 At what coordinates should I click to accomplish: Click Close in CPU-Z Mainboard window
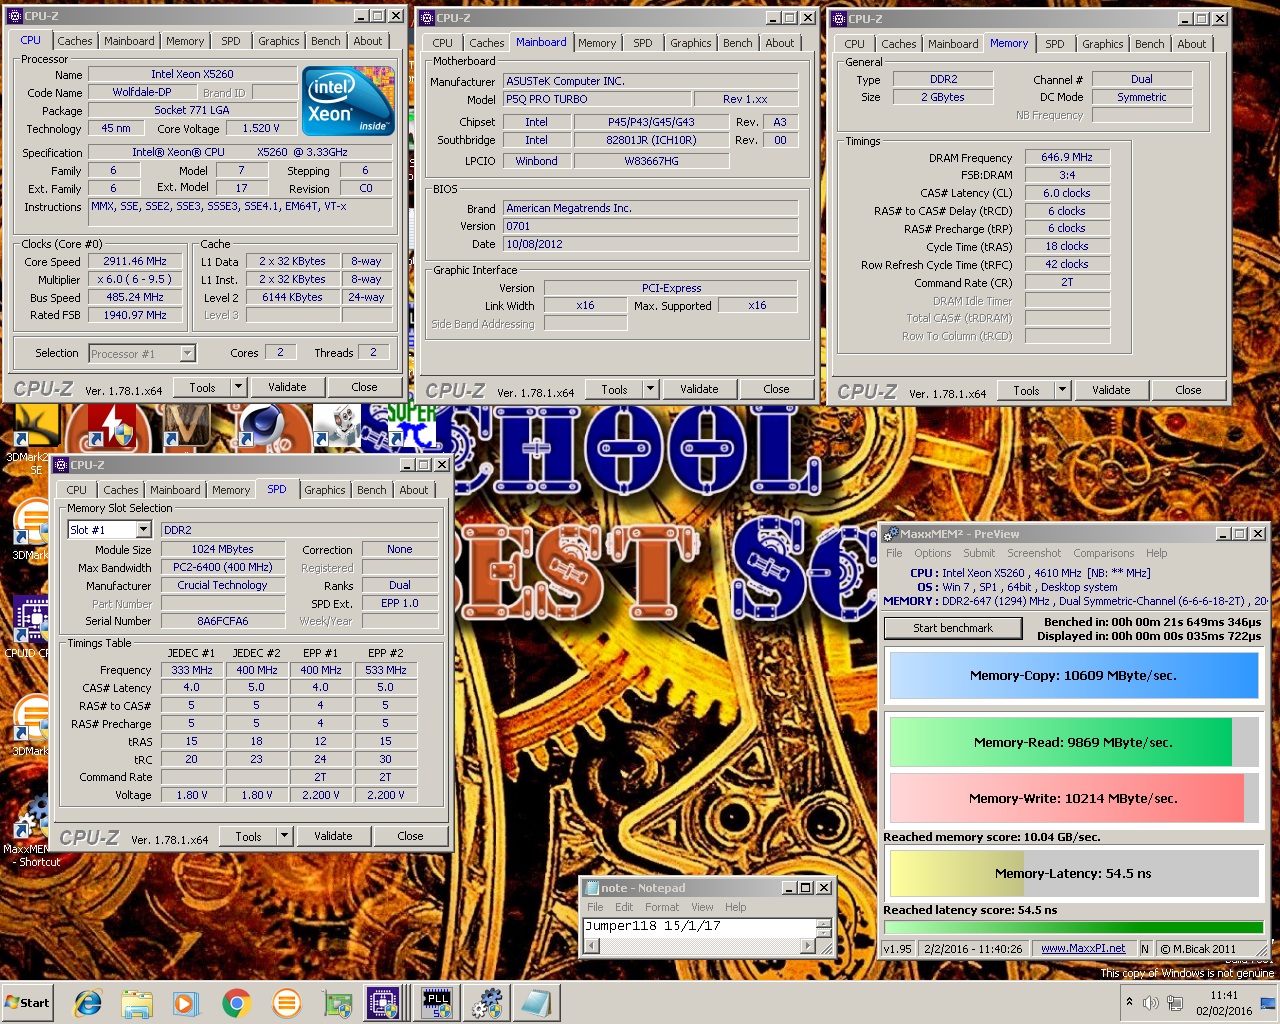pyautogui.click(x=776, y=389)
